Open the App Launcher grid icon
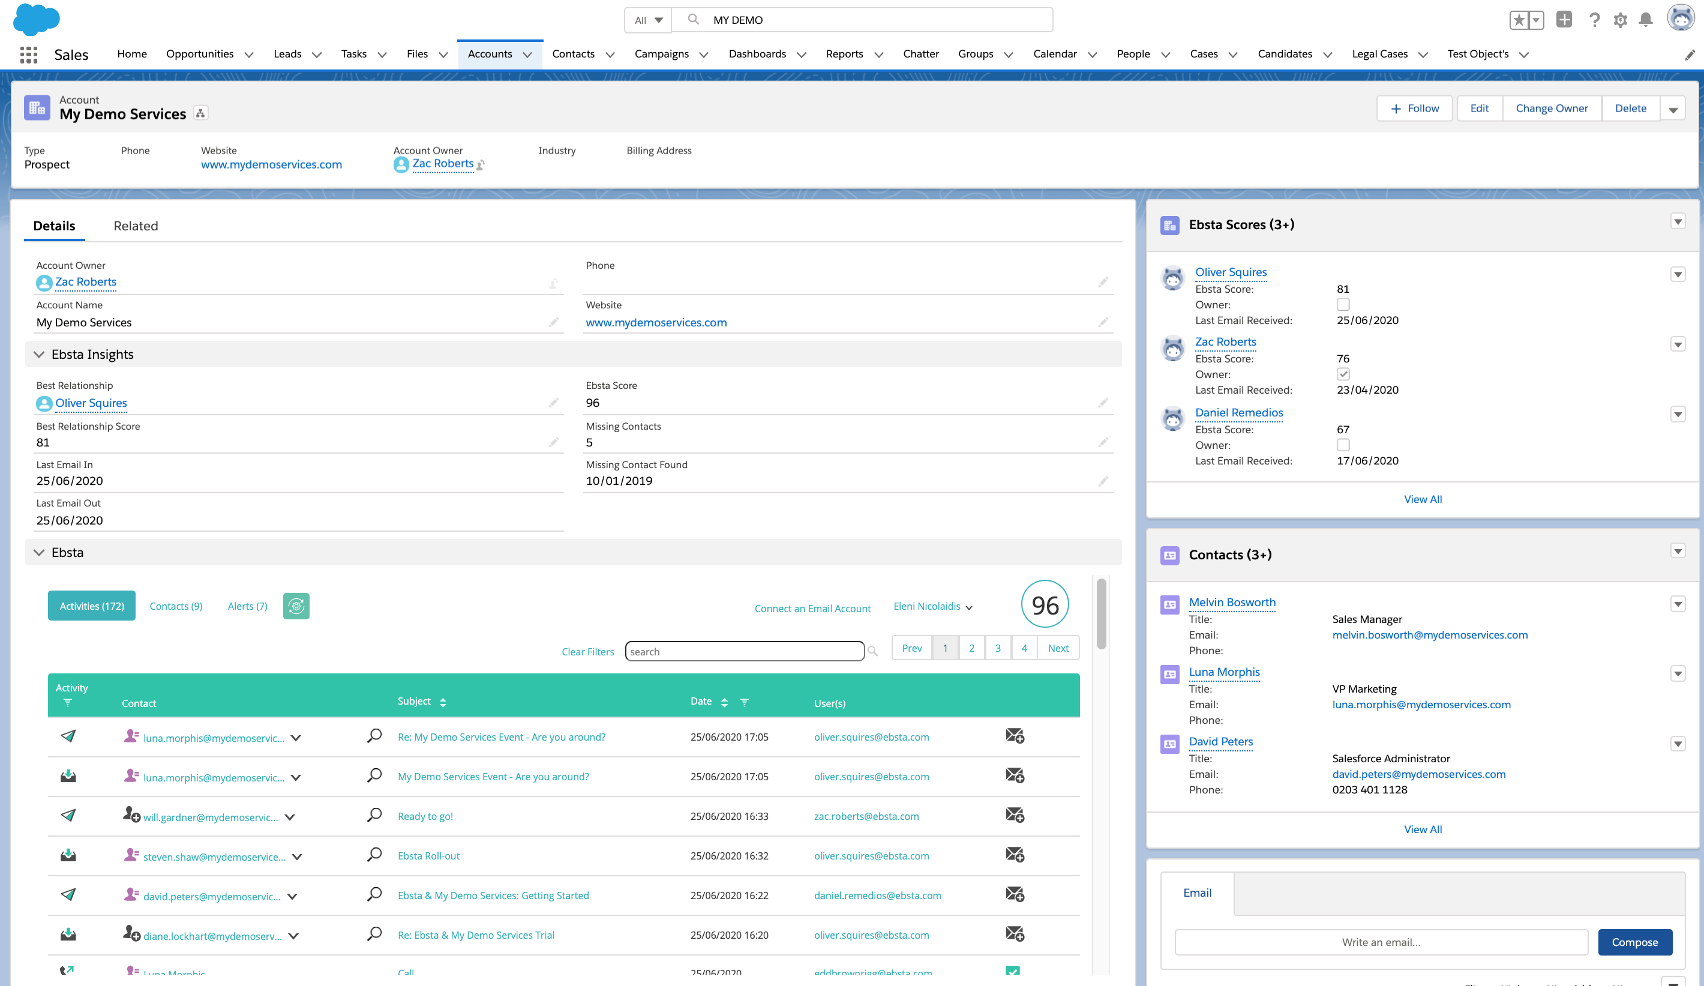Viewport: 1704px width, 986px height. coord(28,55)
